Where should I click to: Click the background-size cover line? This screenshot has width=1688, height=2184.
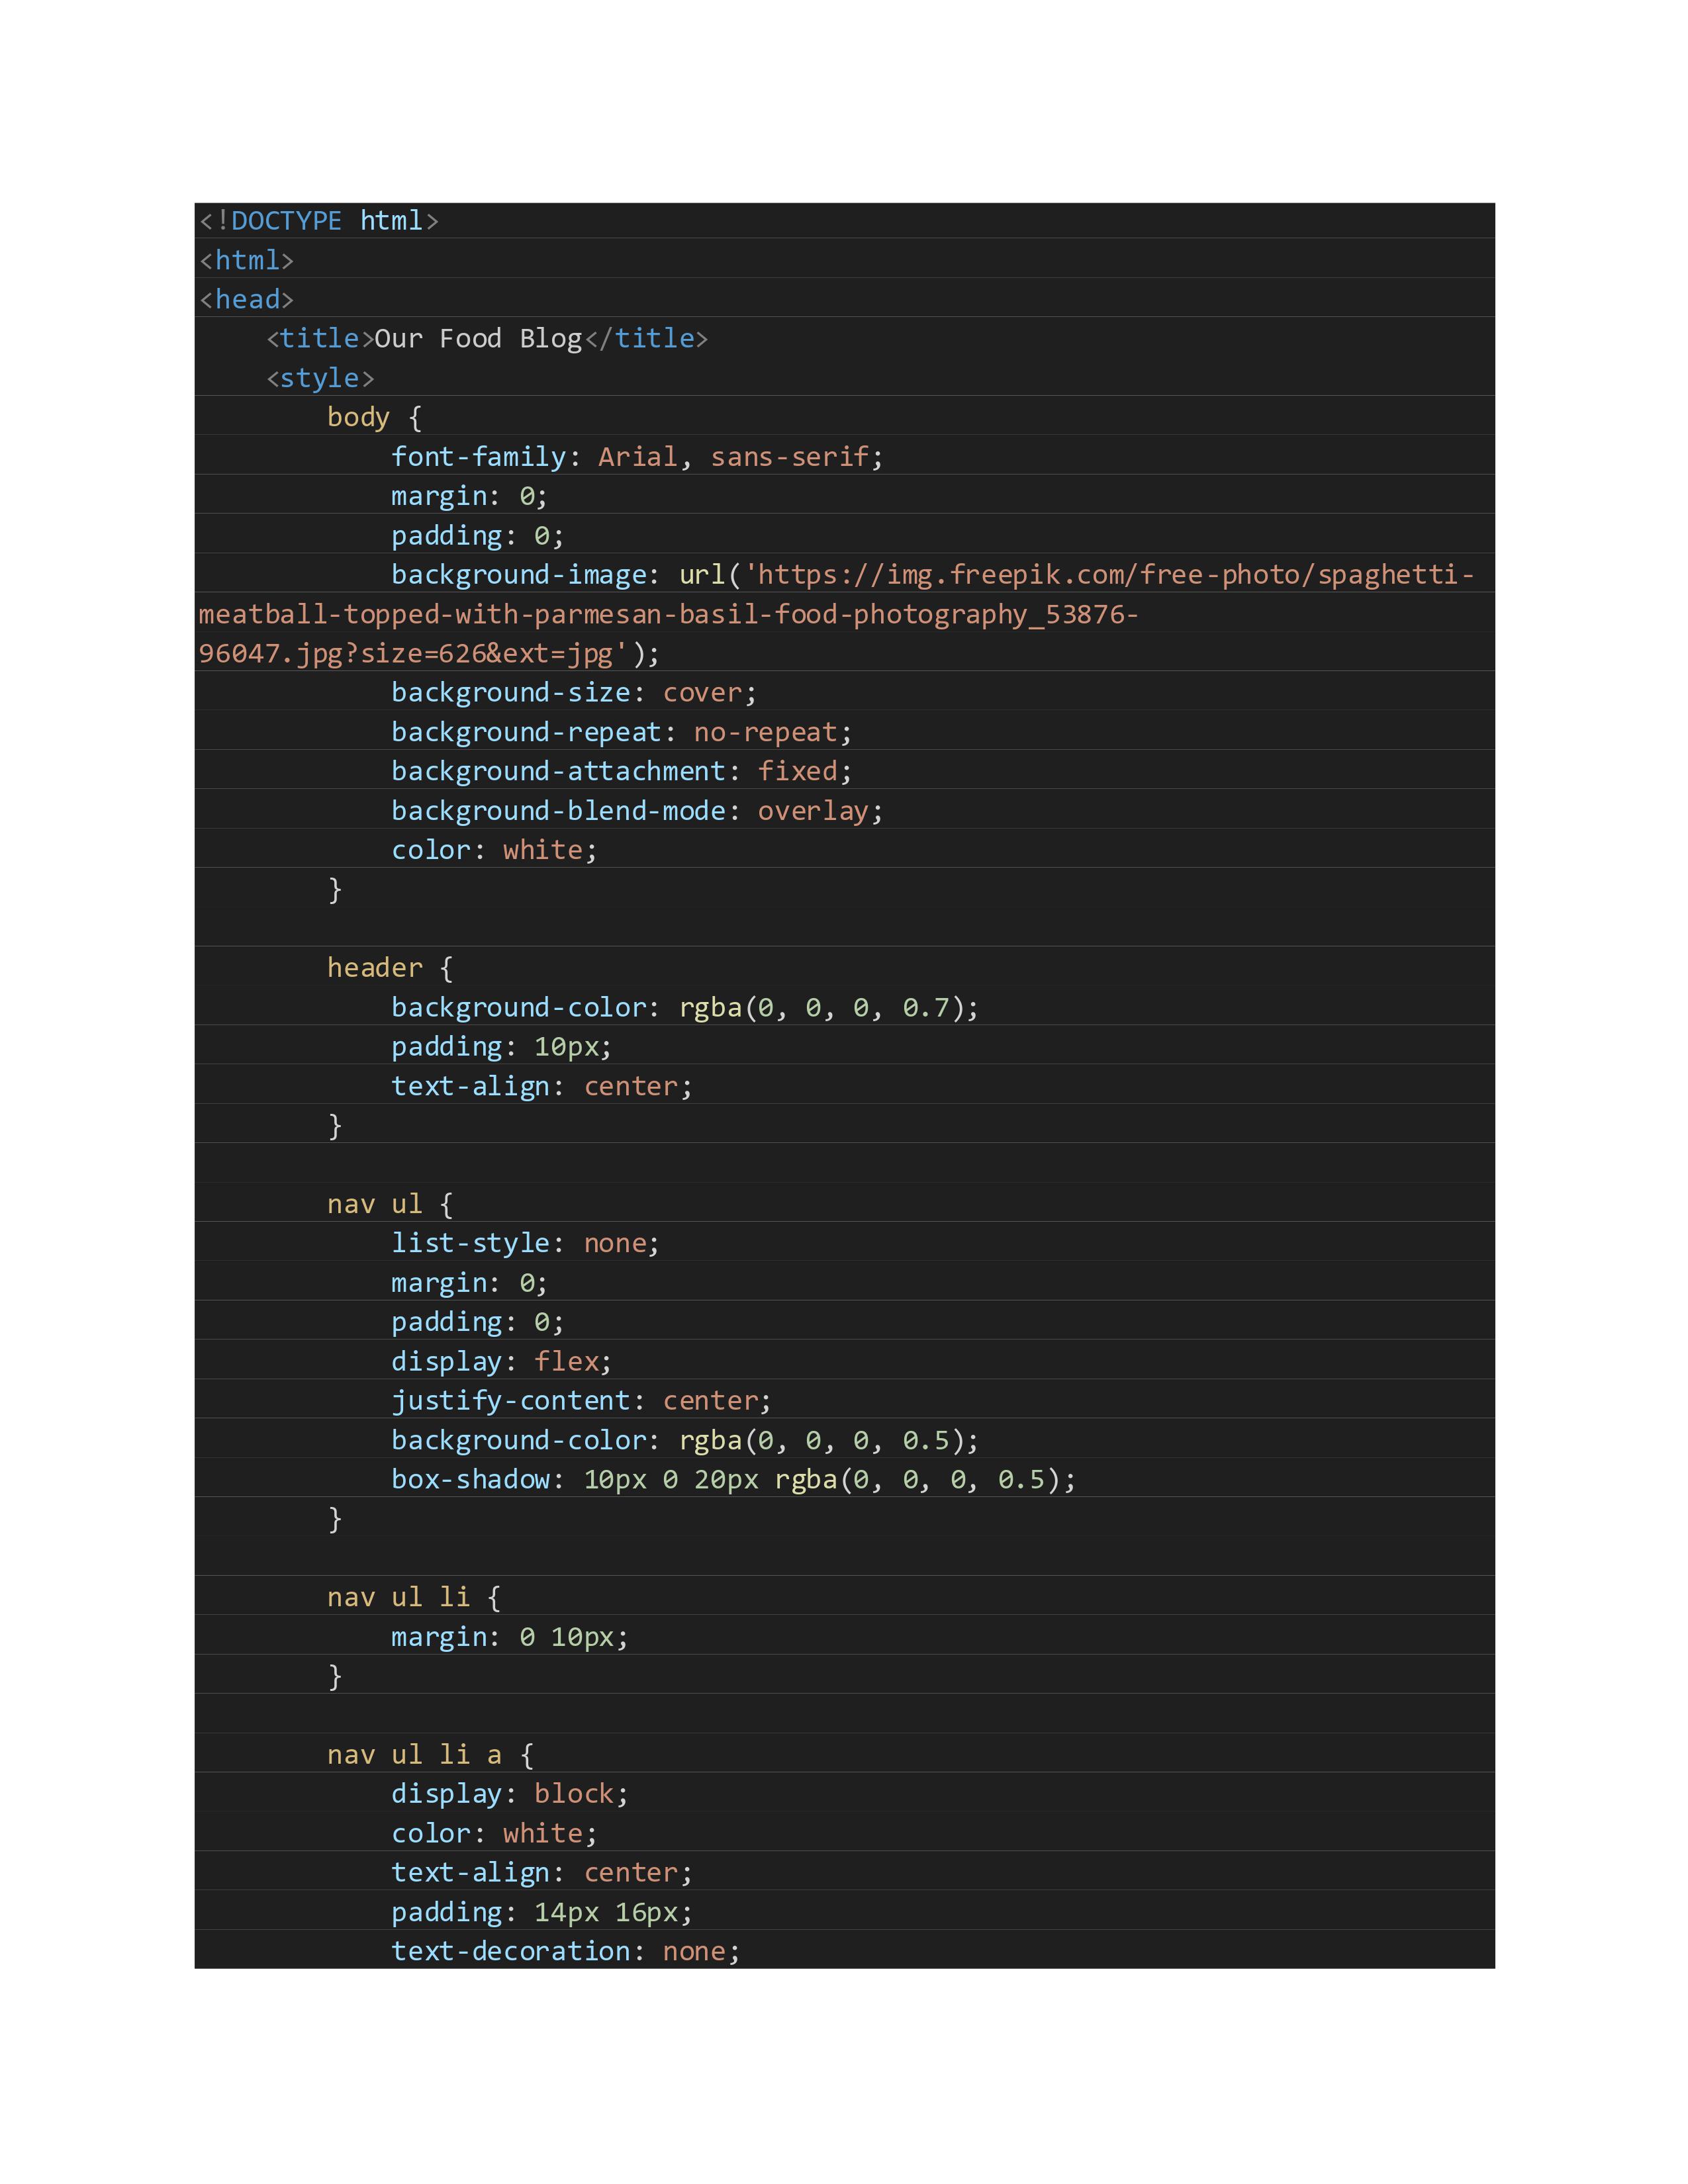573,693
